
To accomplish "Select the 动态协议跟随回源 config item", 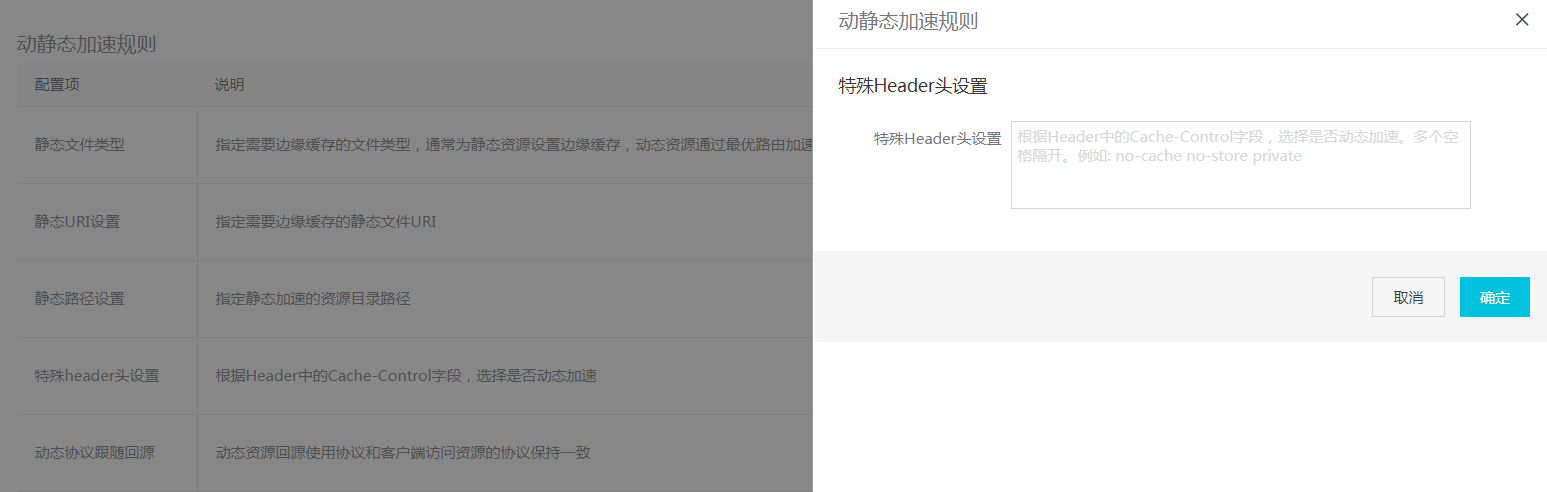I will pos(95,453).
